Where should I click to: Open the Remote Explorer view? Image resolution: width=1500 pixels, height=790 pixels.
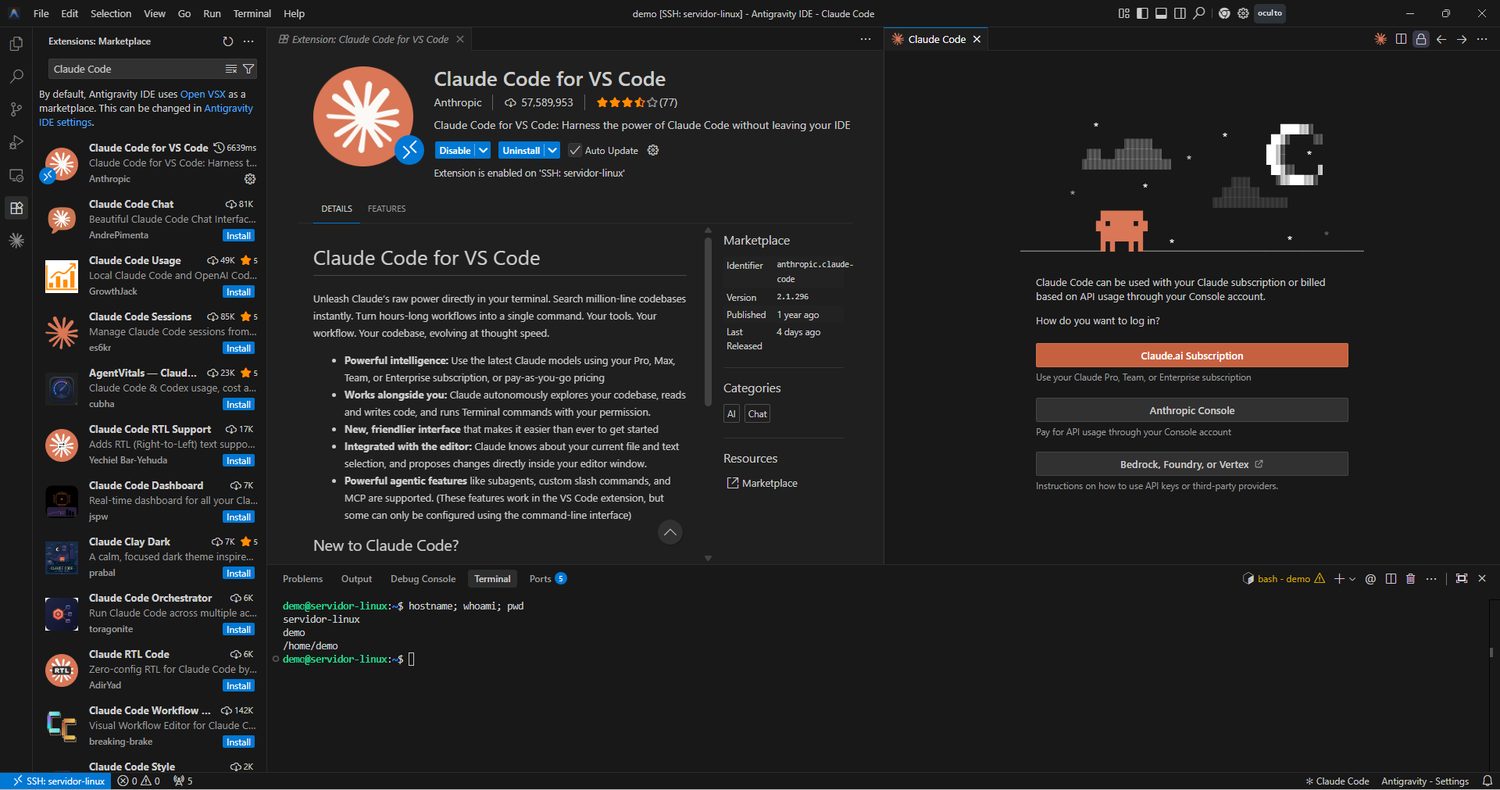16,175
